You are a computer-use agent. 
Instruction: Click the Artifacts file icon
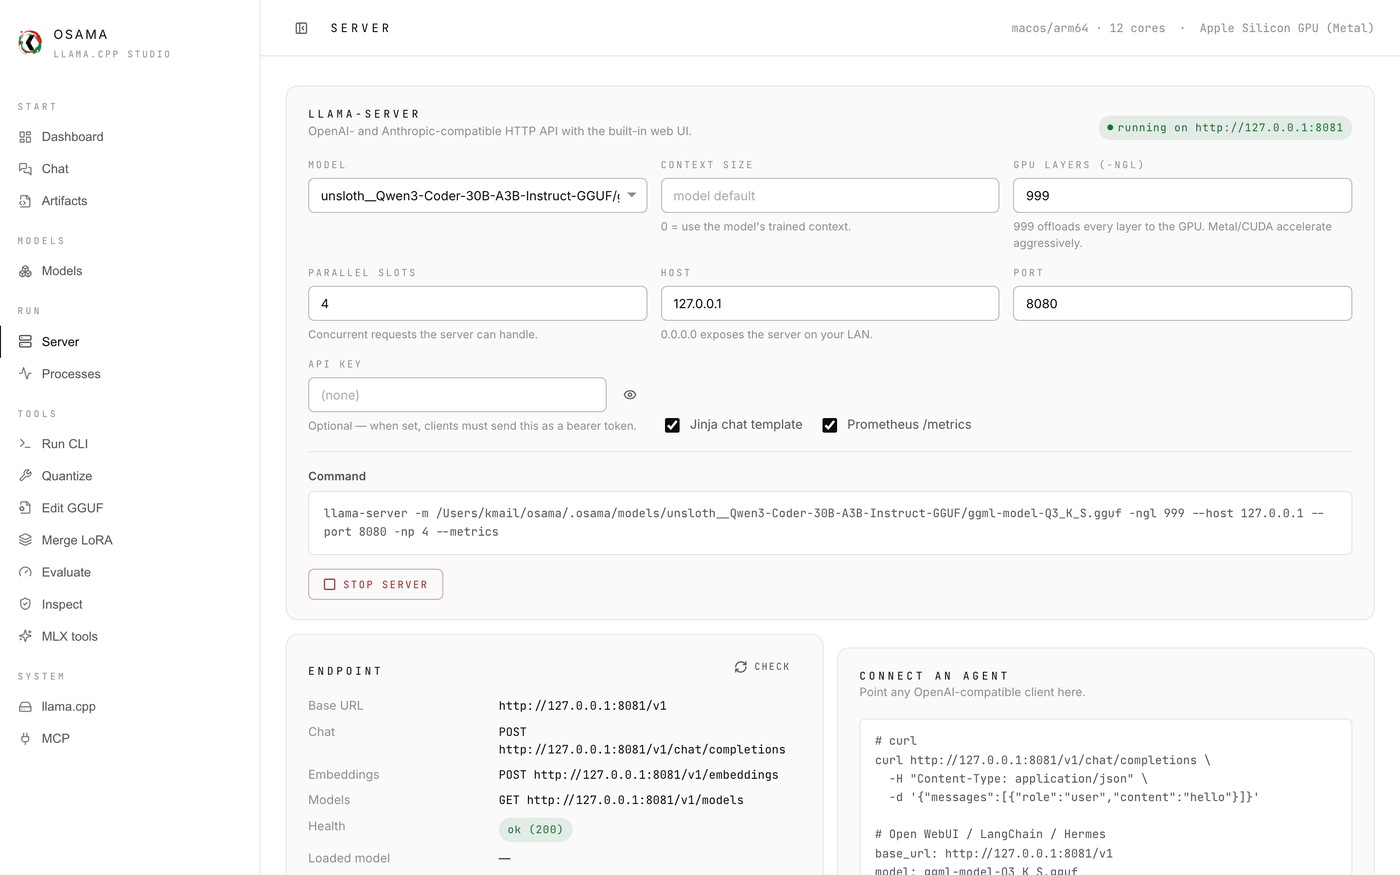[x=25, y=201]
